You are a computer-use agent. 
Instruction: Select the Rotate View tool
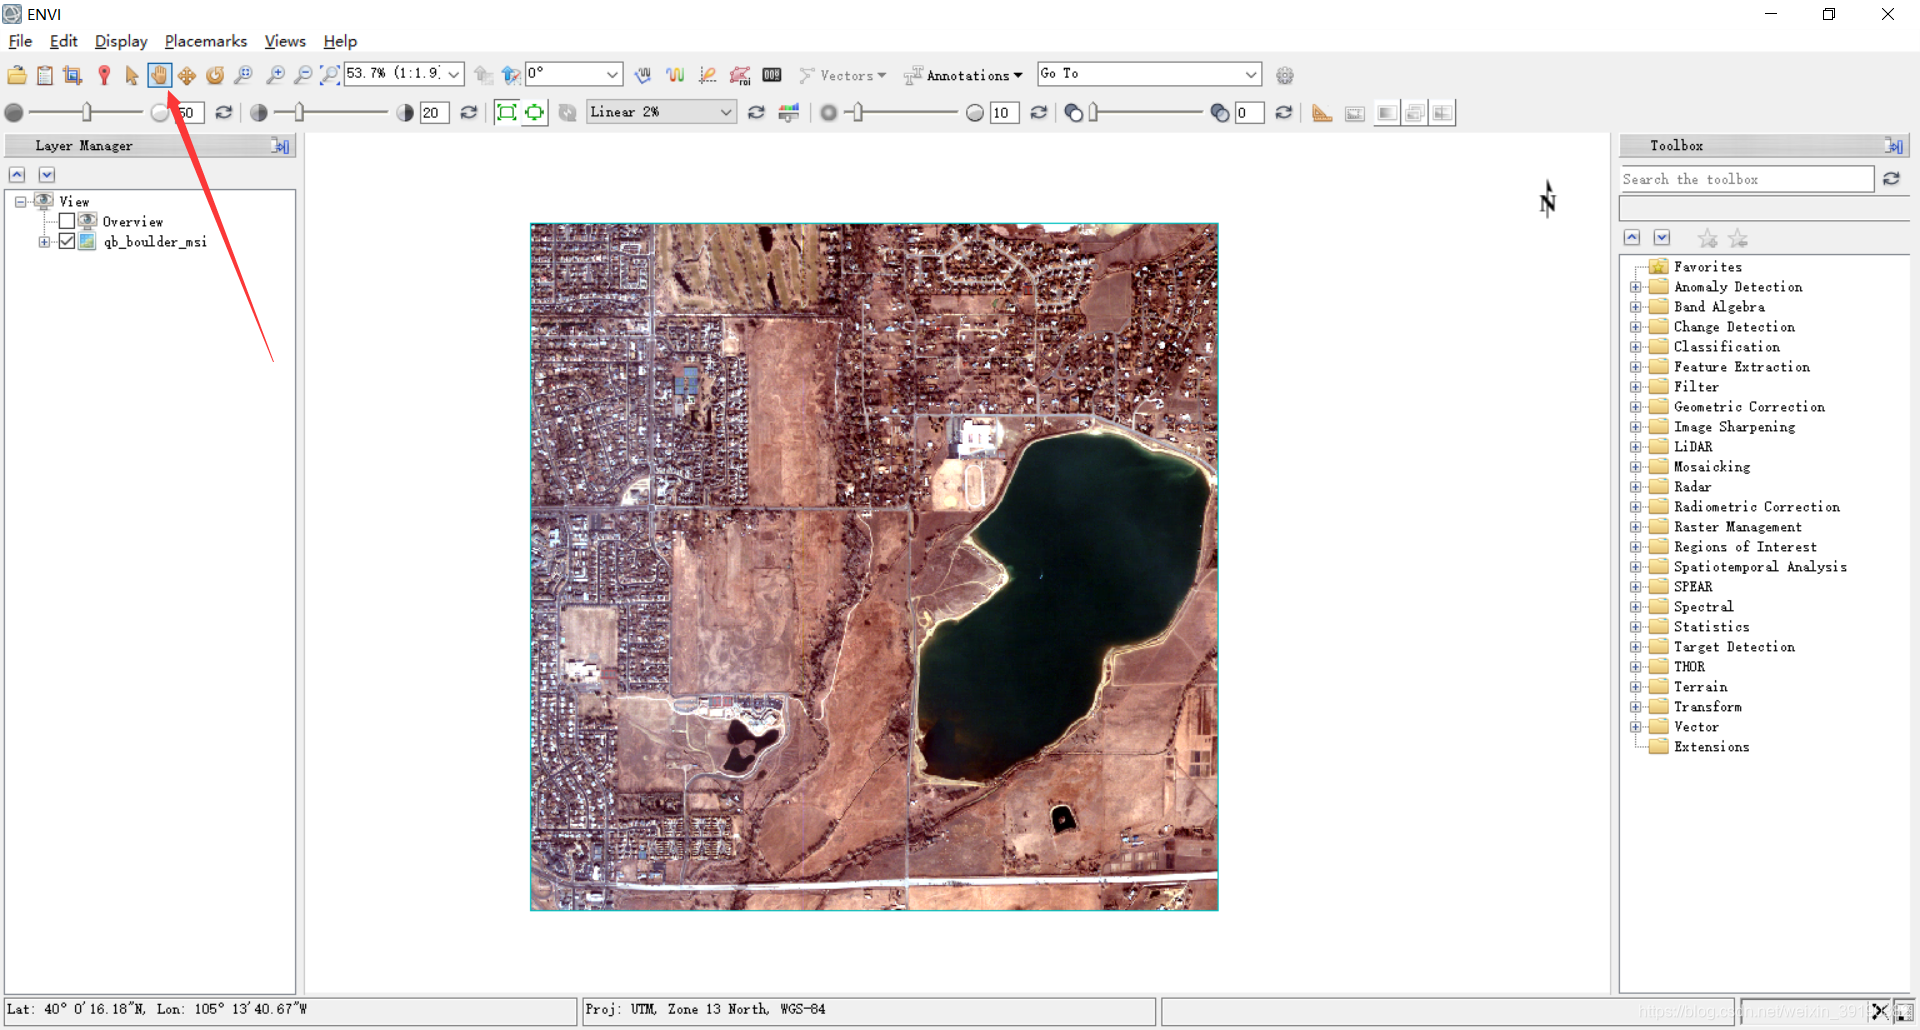[215, 75]
